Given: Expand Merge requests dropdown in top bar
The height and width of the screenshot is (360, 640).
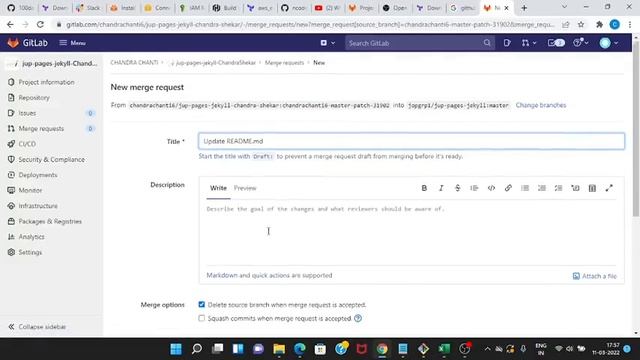Looking at the screenshot, I should [529, 43].
